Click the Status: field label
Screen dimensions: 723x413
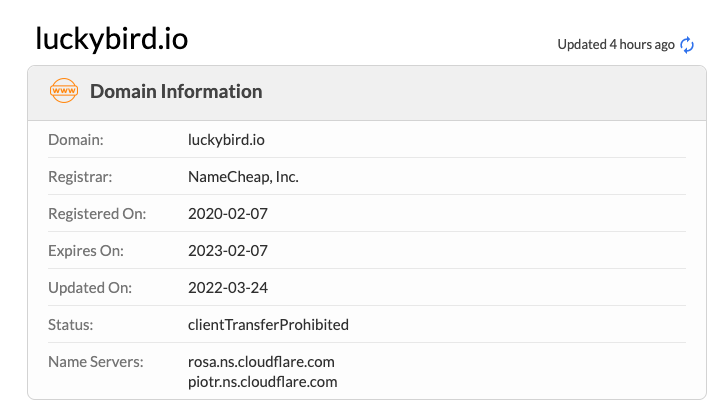click(x=71, y=324)
